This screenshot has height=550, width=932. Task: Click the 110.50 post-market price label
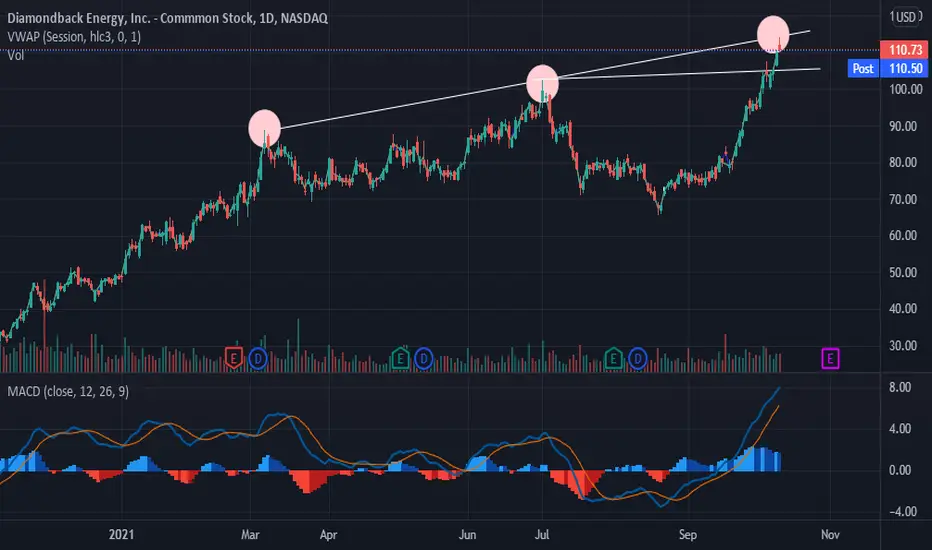(903, 68)
